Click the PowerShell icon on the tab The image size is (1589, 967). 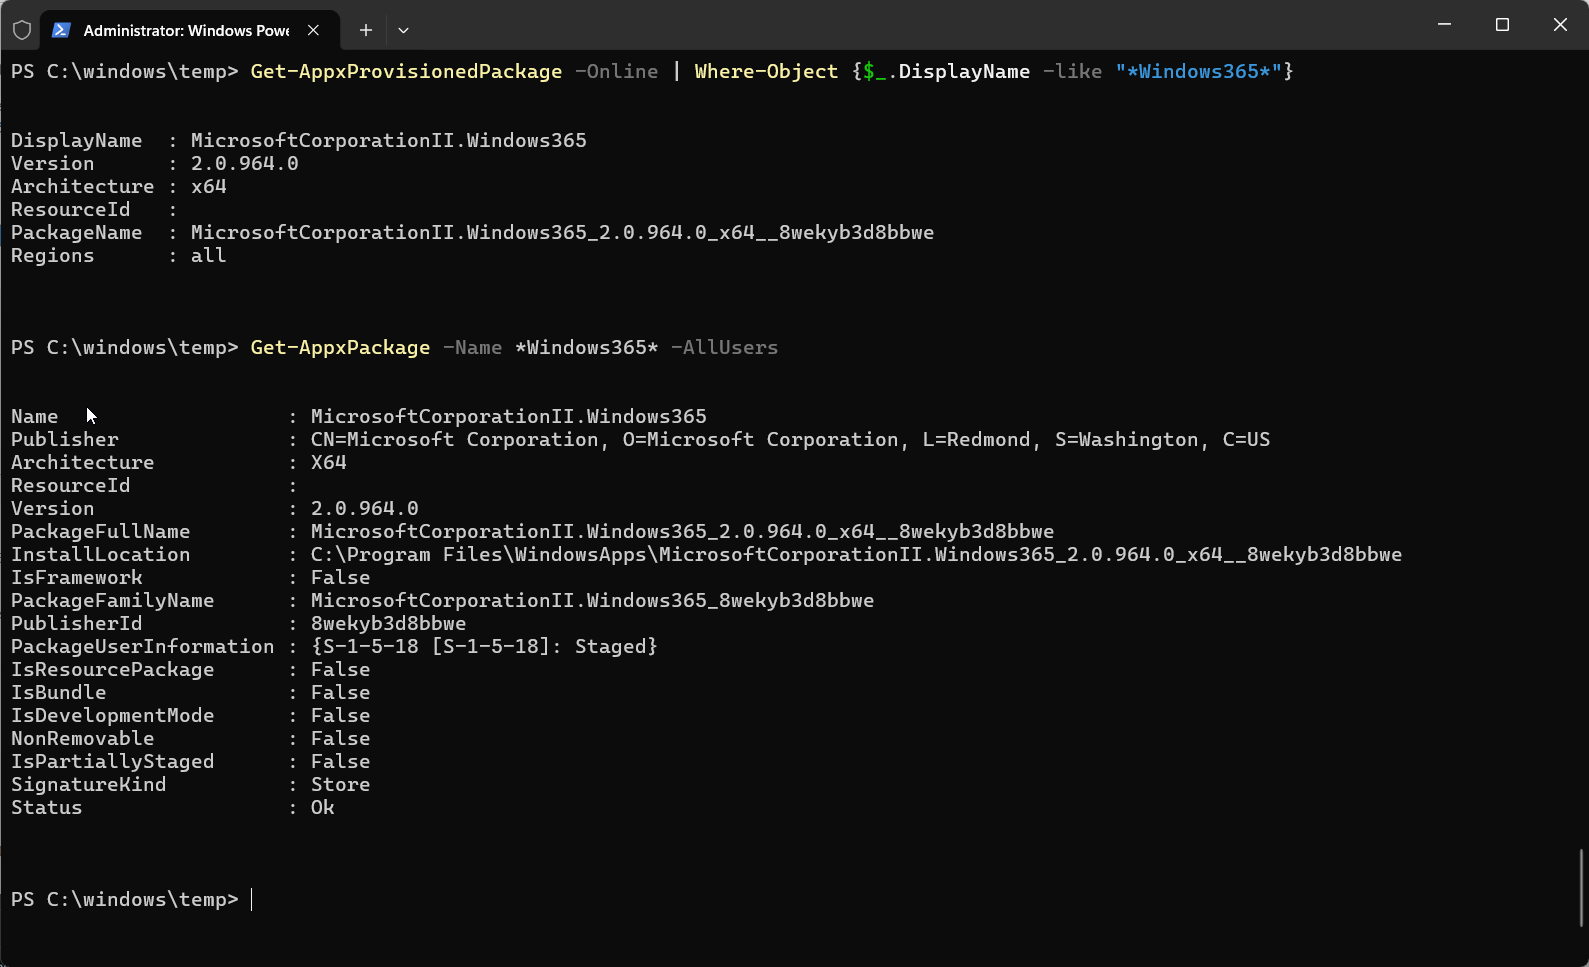(61, 30)
